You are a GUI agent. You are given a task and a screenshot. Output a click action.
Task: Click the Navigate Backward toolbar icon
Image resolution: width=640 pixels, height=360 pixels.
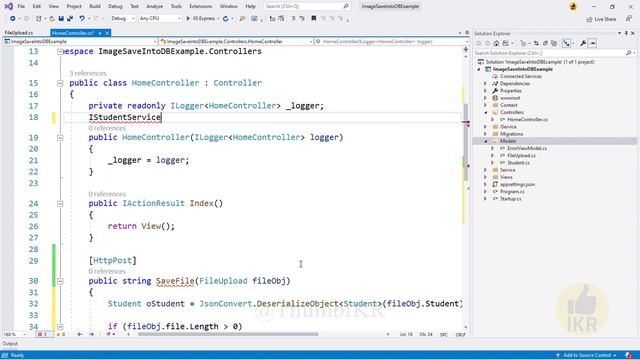tap(13, 19)
